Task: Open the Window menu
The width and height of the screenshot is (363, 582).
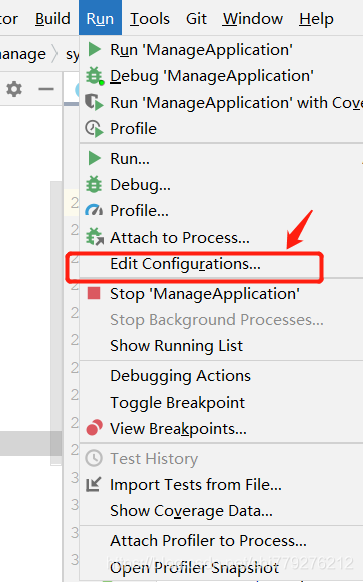Action: coord(253,19)
